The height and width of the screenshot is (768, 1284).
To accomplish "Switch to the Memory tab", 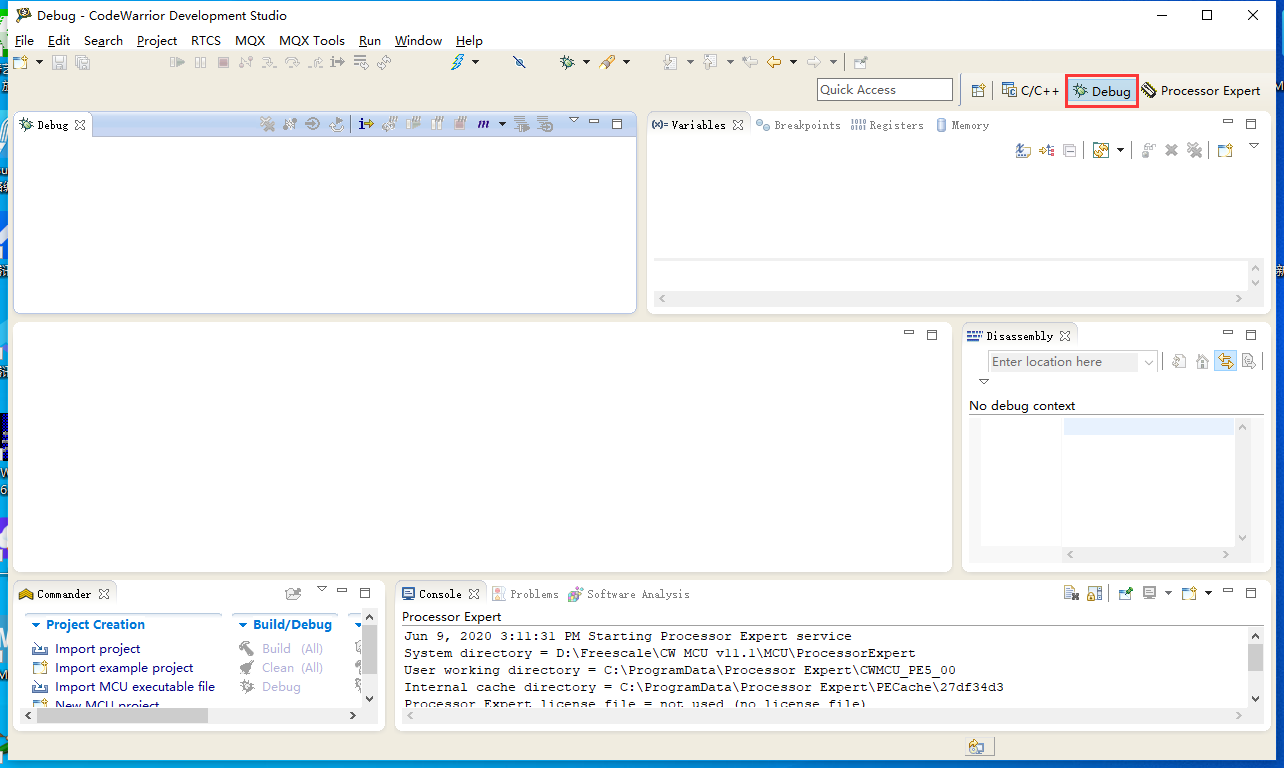I will (962, 125).
